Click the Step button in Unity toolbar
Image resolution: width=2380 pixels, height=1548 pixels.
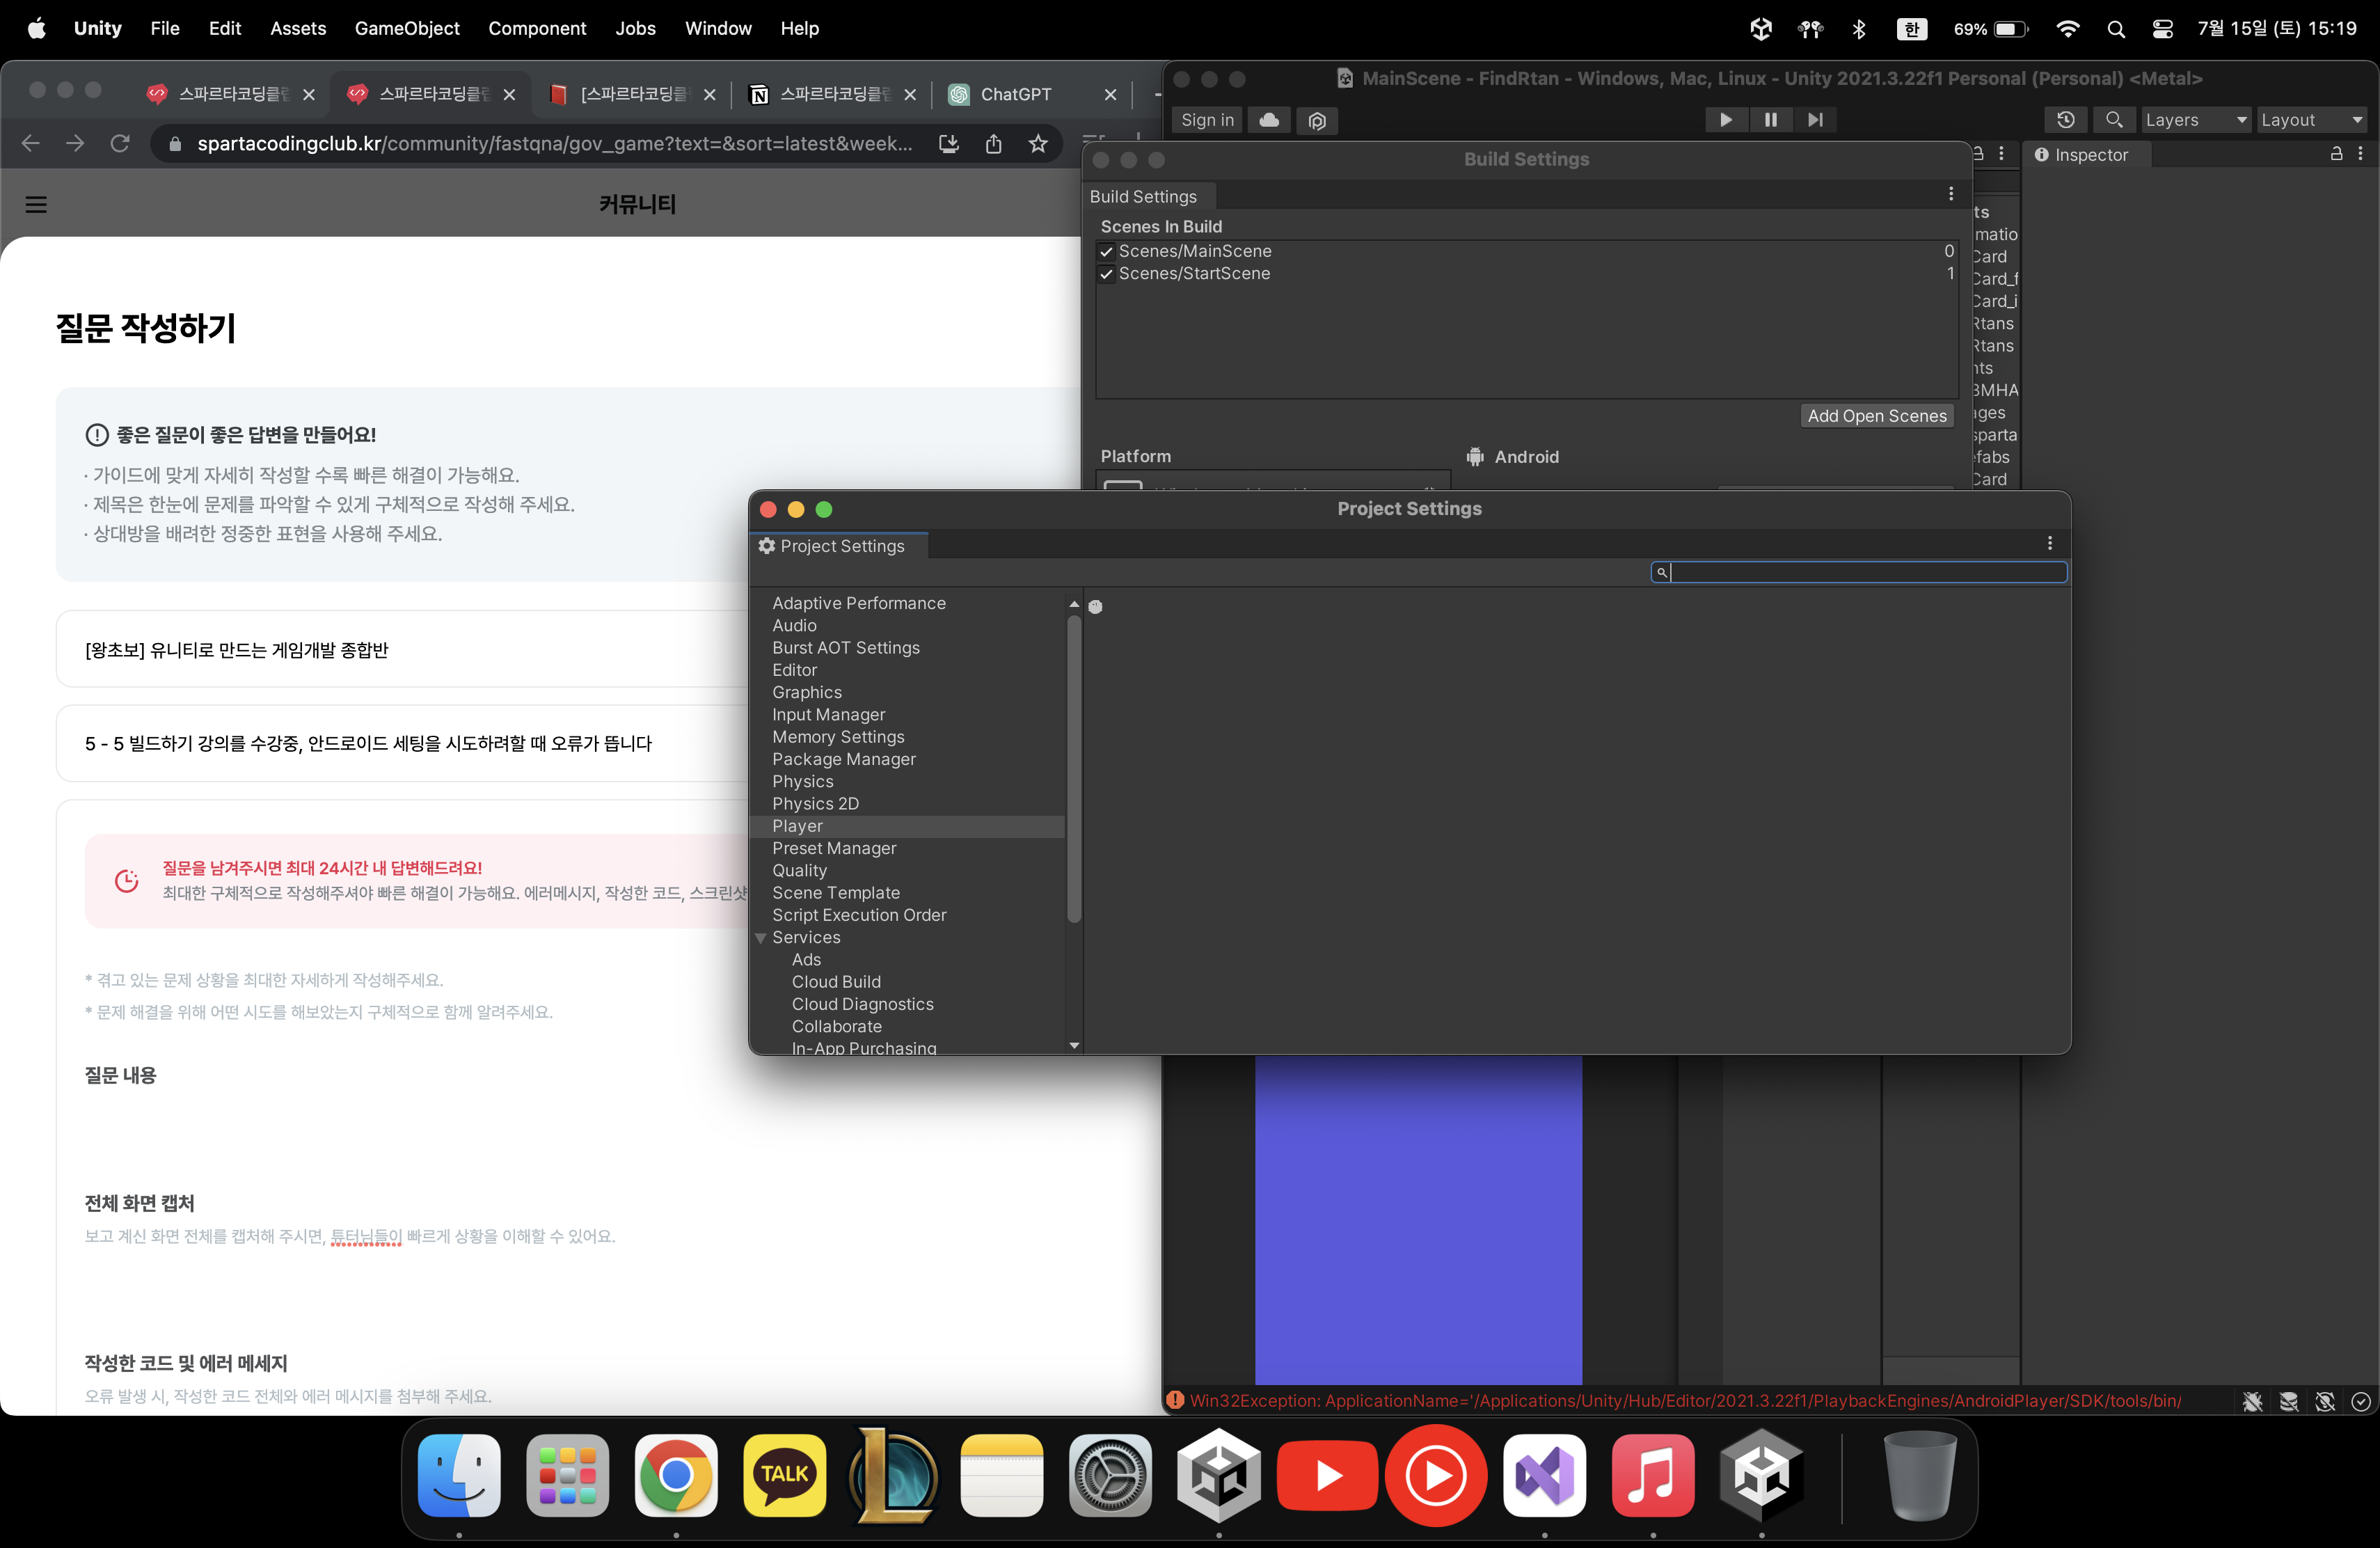[x=1815, y=120]
